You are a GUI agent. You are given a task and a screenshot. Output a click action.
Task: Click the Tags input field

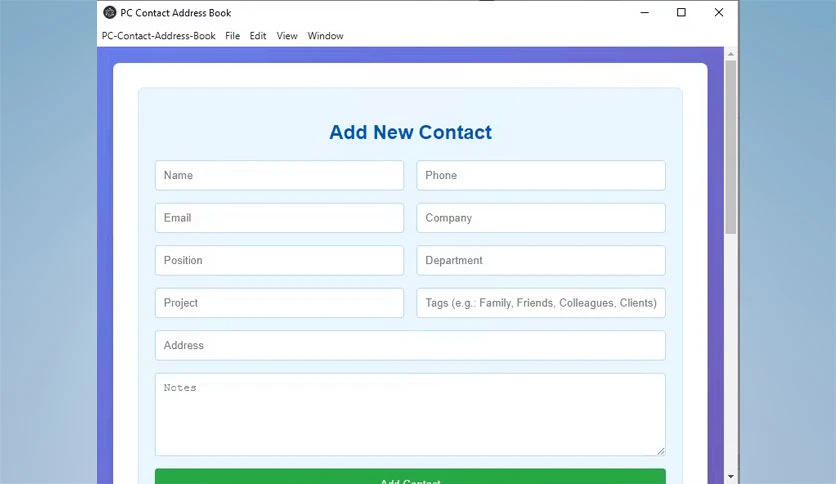click(541, 303)
